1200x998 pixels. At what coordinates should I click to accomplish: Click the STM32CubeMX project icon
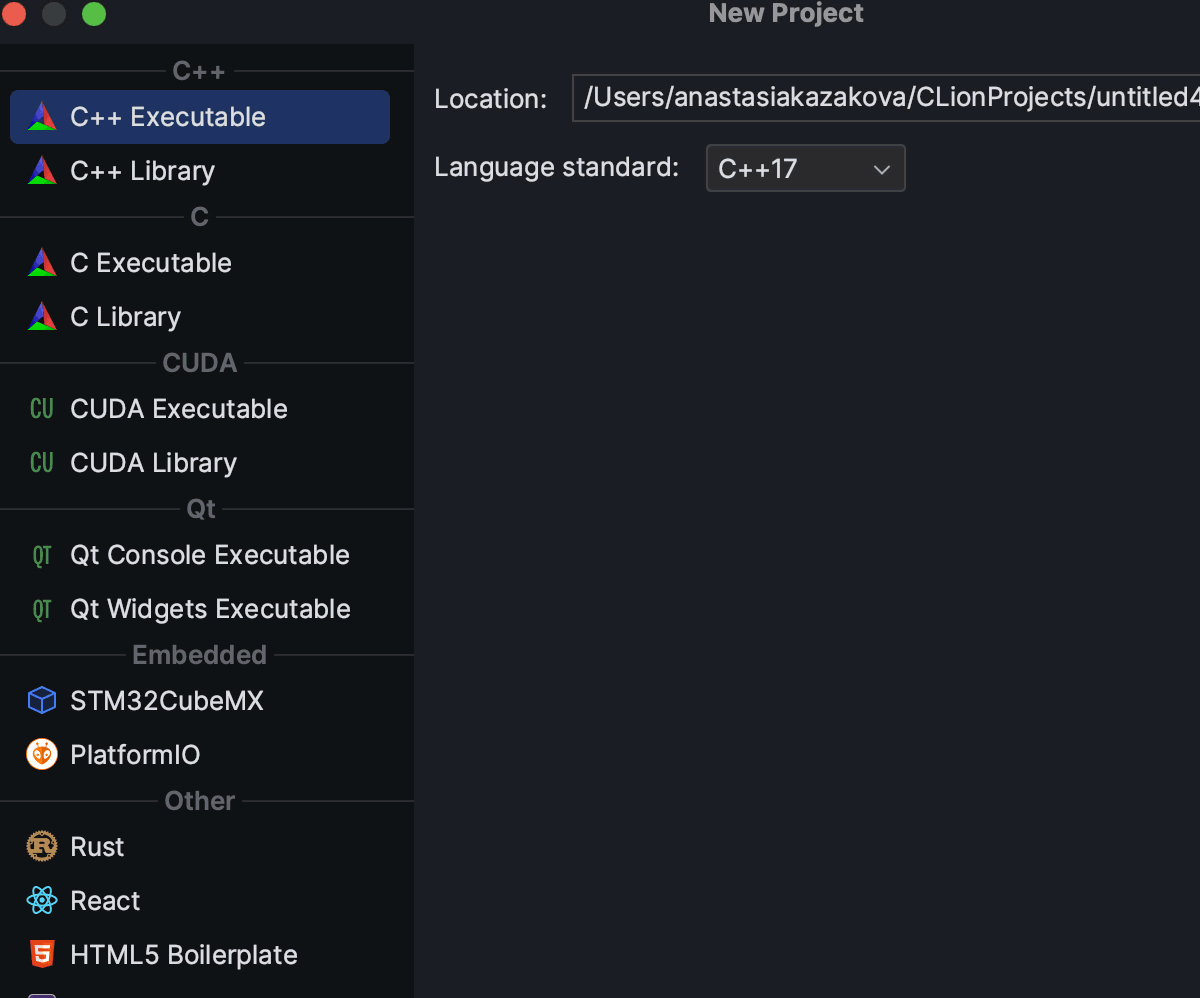click(x=41, y=700)
